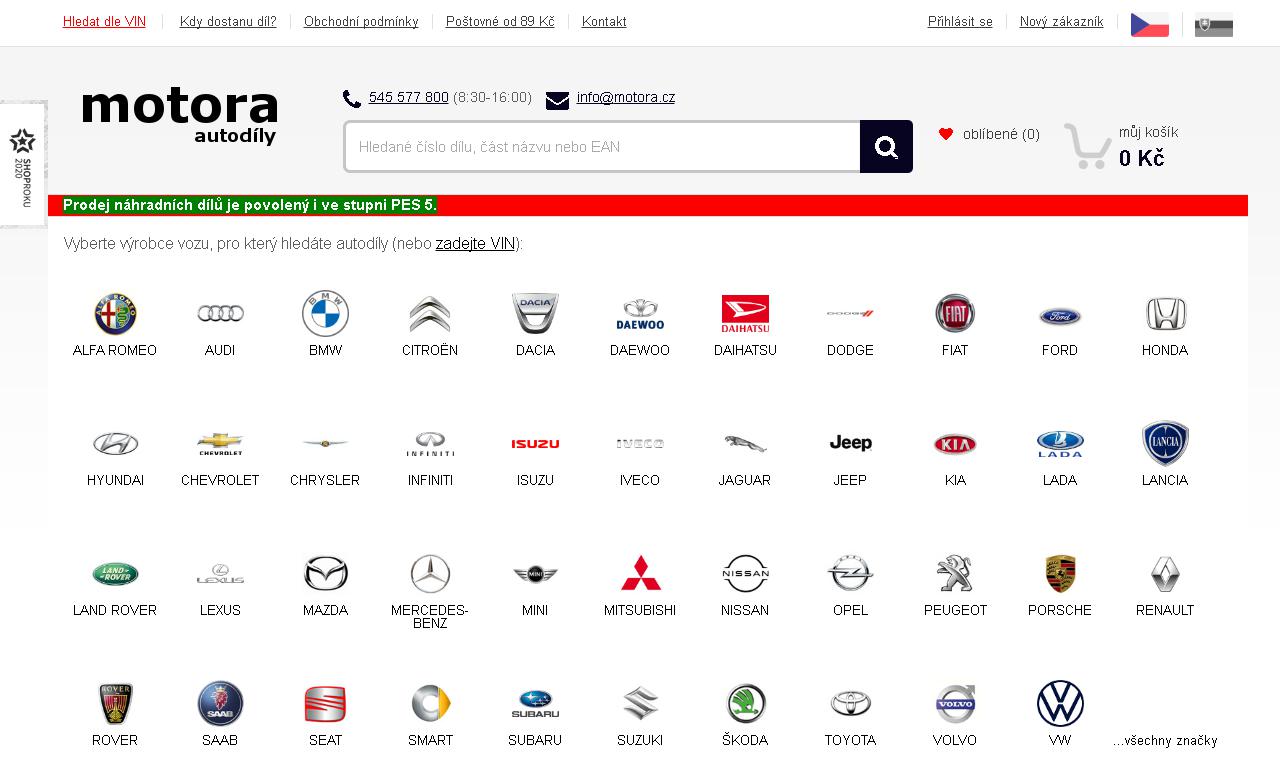Screen dimensions: 1280x768
Task: Select the Chevrolet bowtie logo
Action: click(220, 444)
